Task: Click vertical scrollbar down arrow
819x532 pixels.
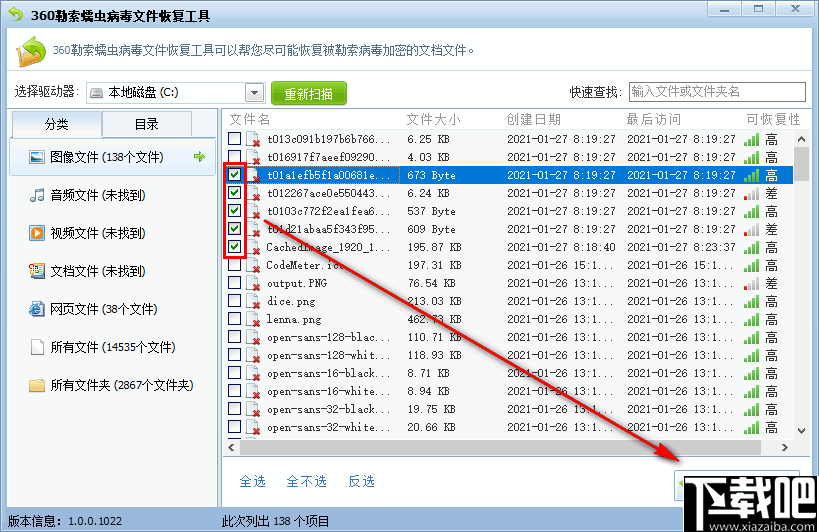Action: (801, 430)
